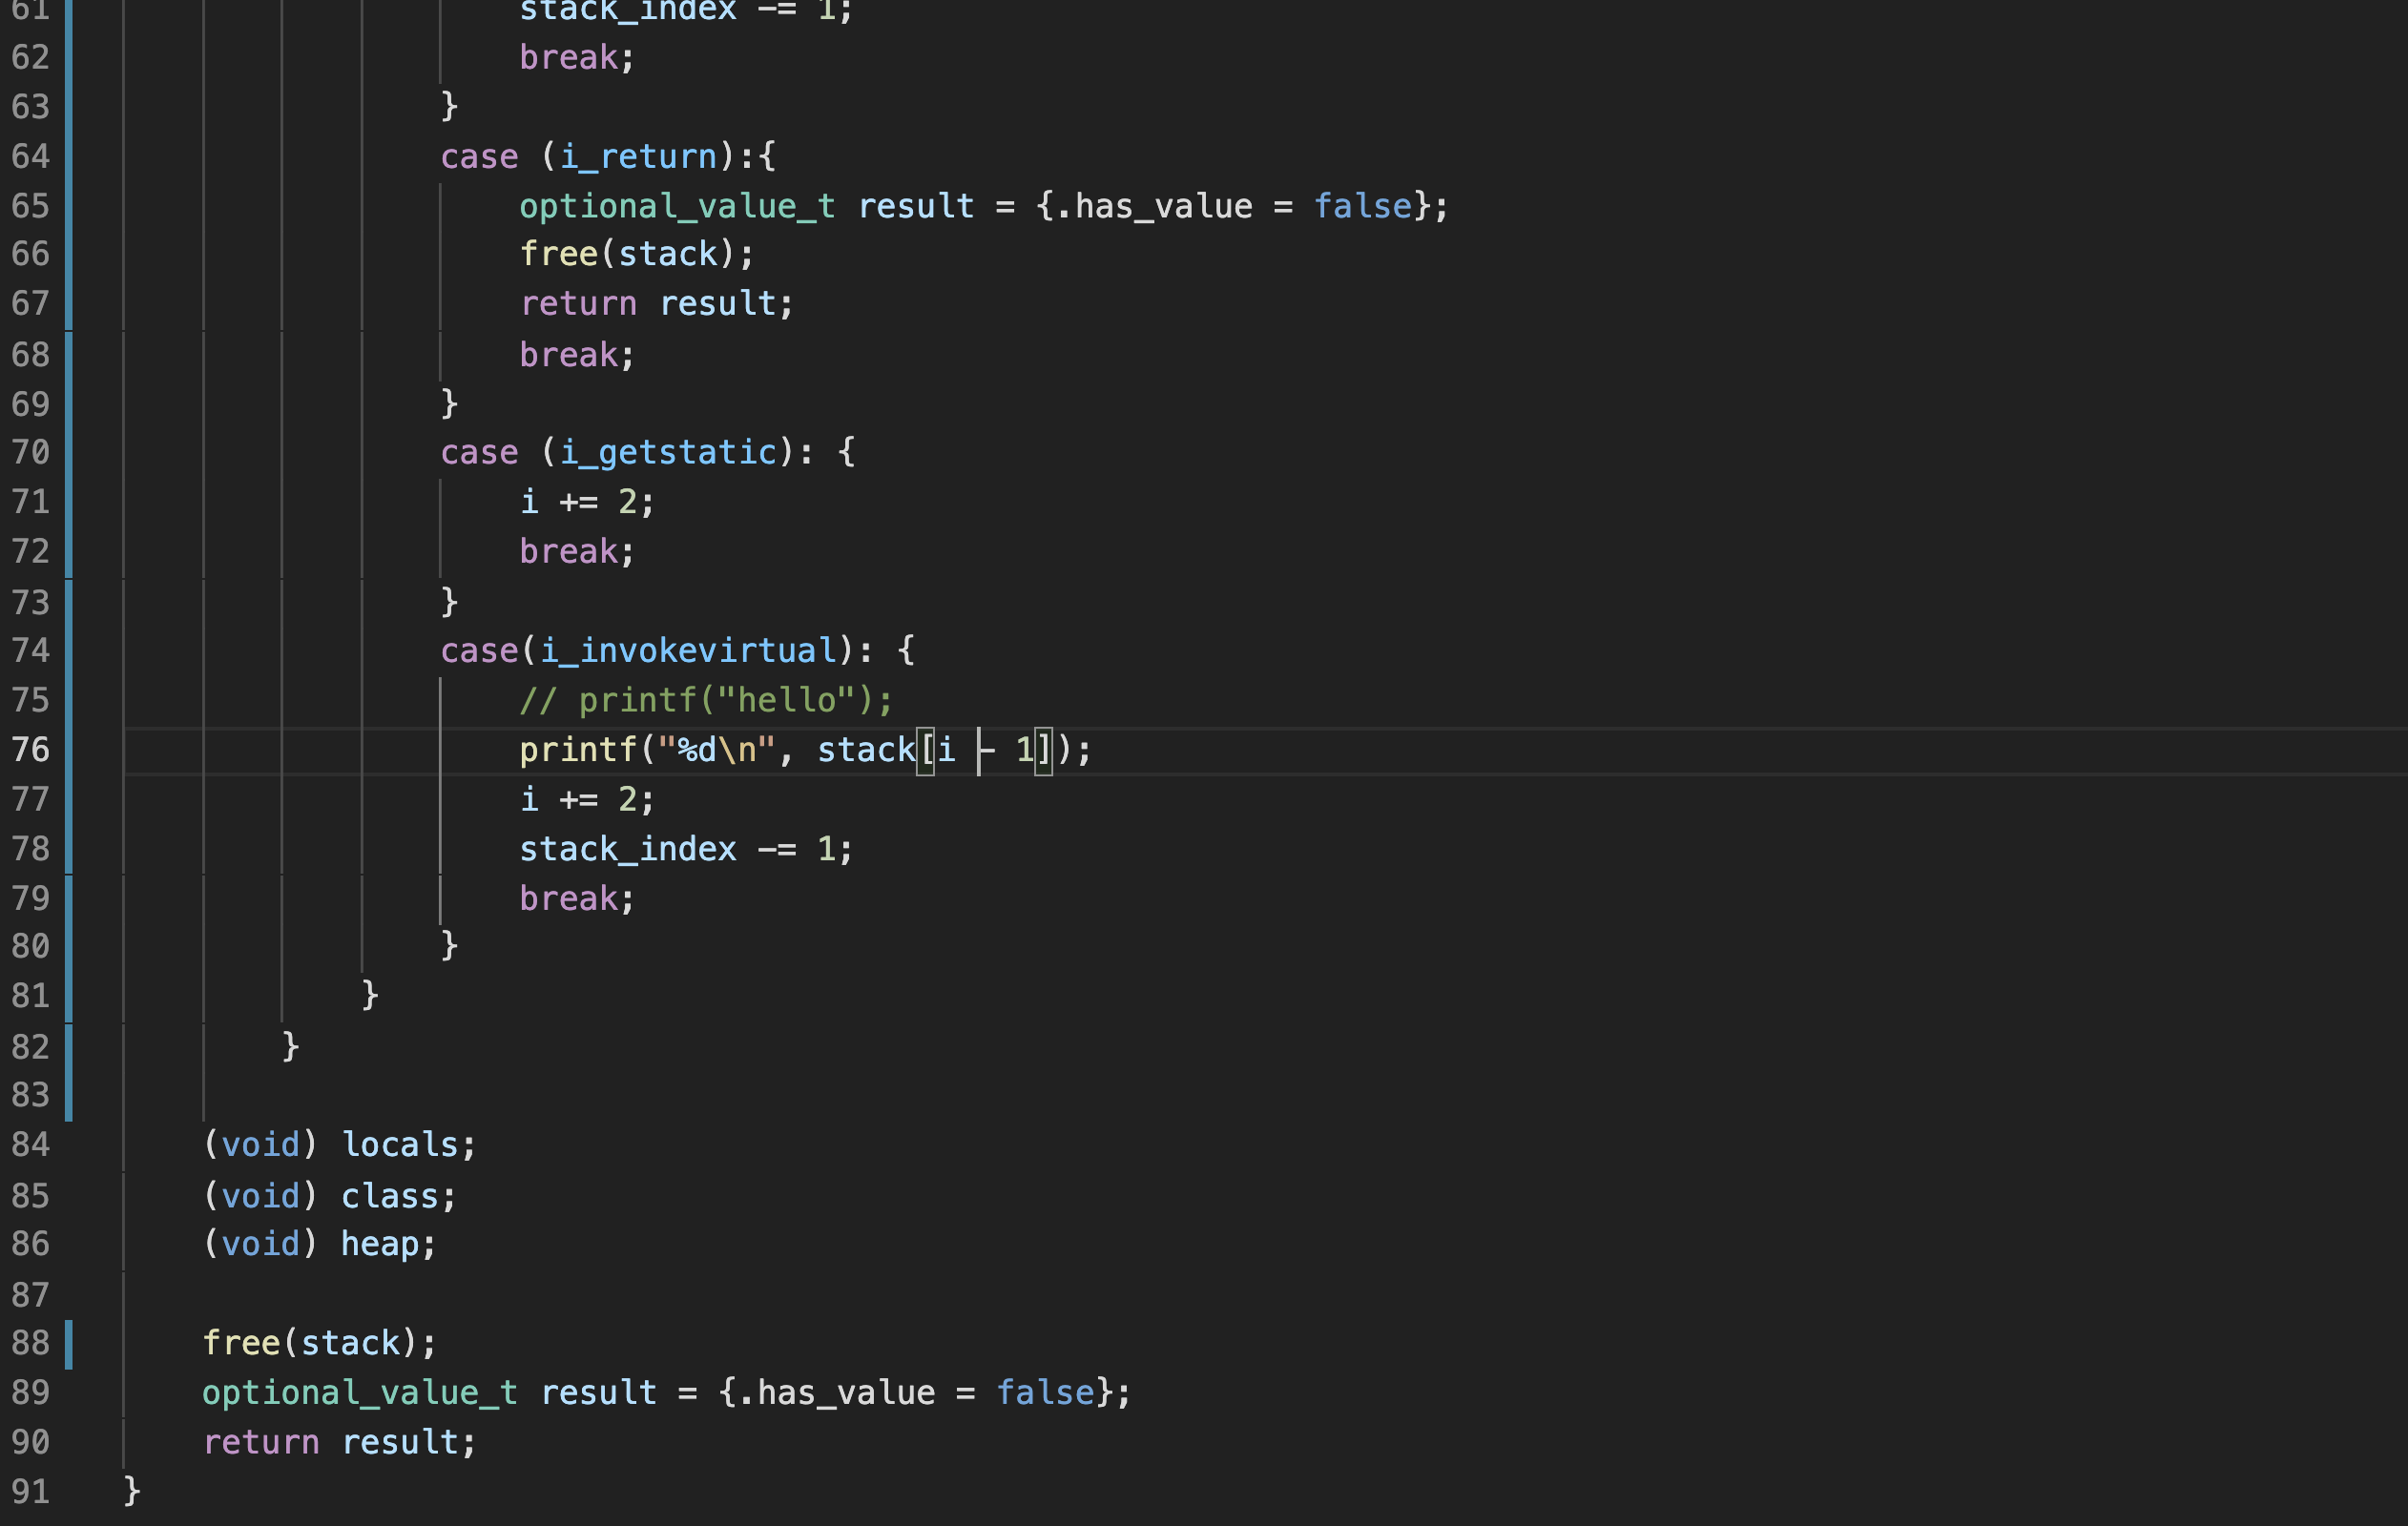2408x1526 pixels.
Task: Click the (void) class statement
Action: click(329, 1195)
